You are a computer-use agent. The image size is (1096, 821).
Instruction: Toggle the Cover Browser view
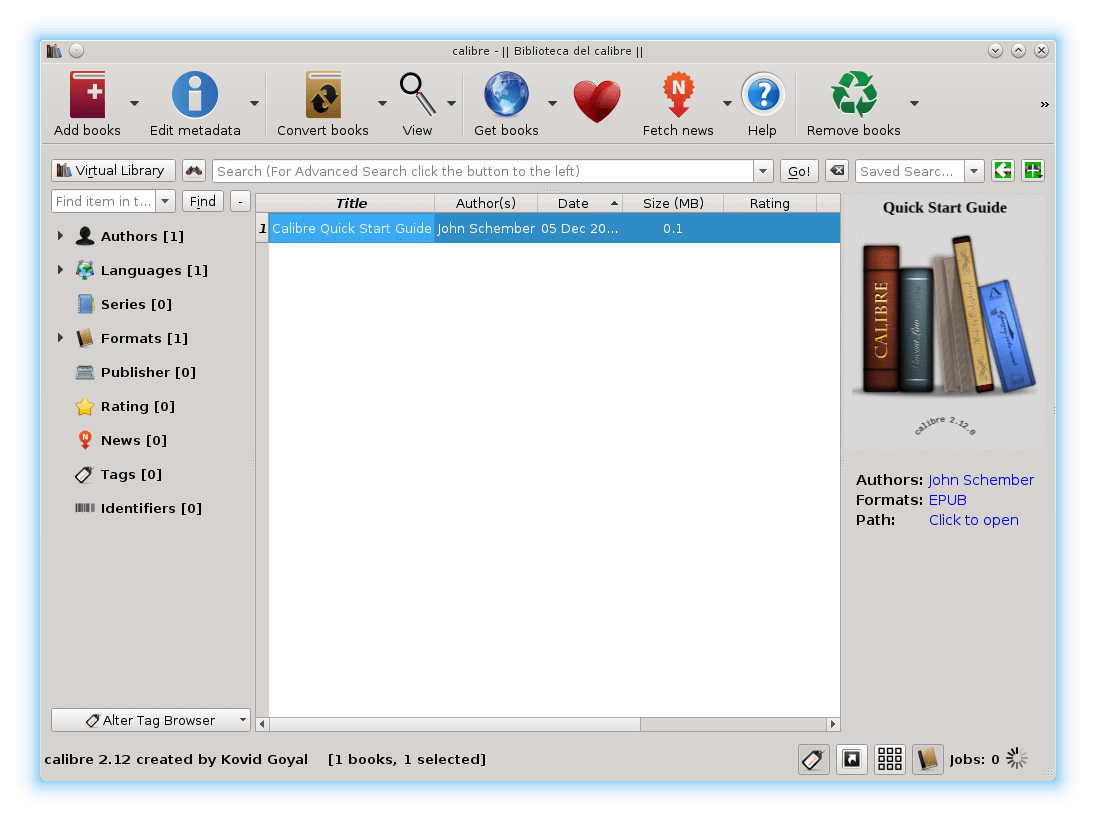851,759
